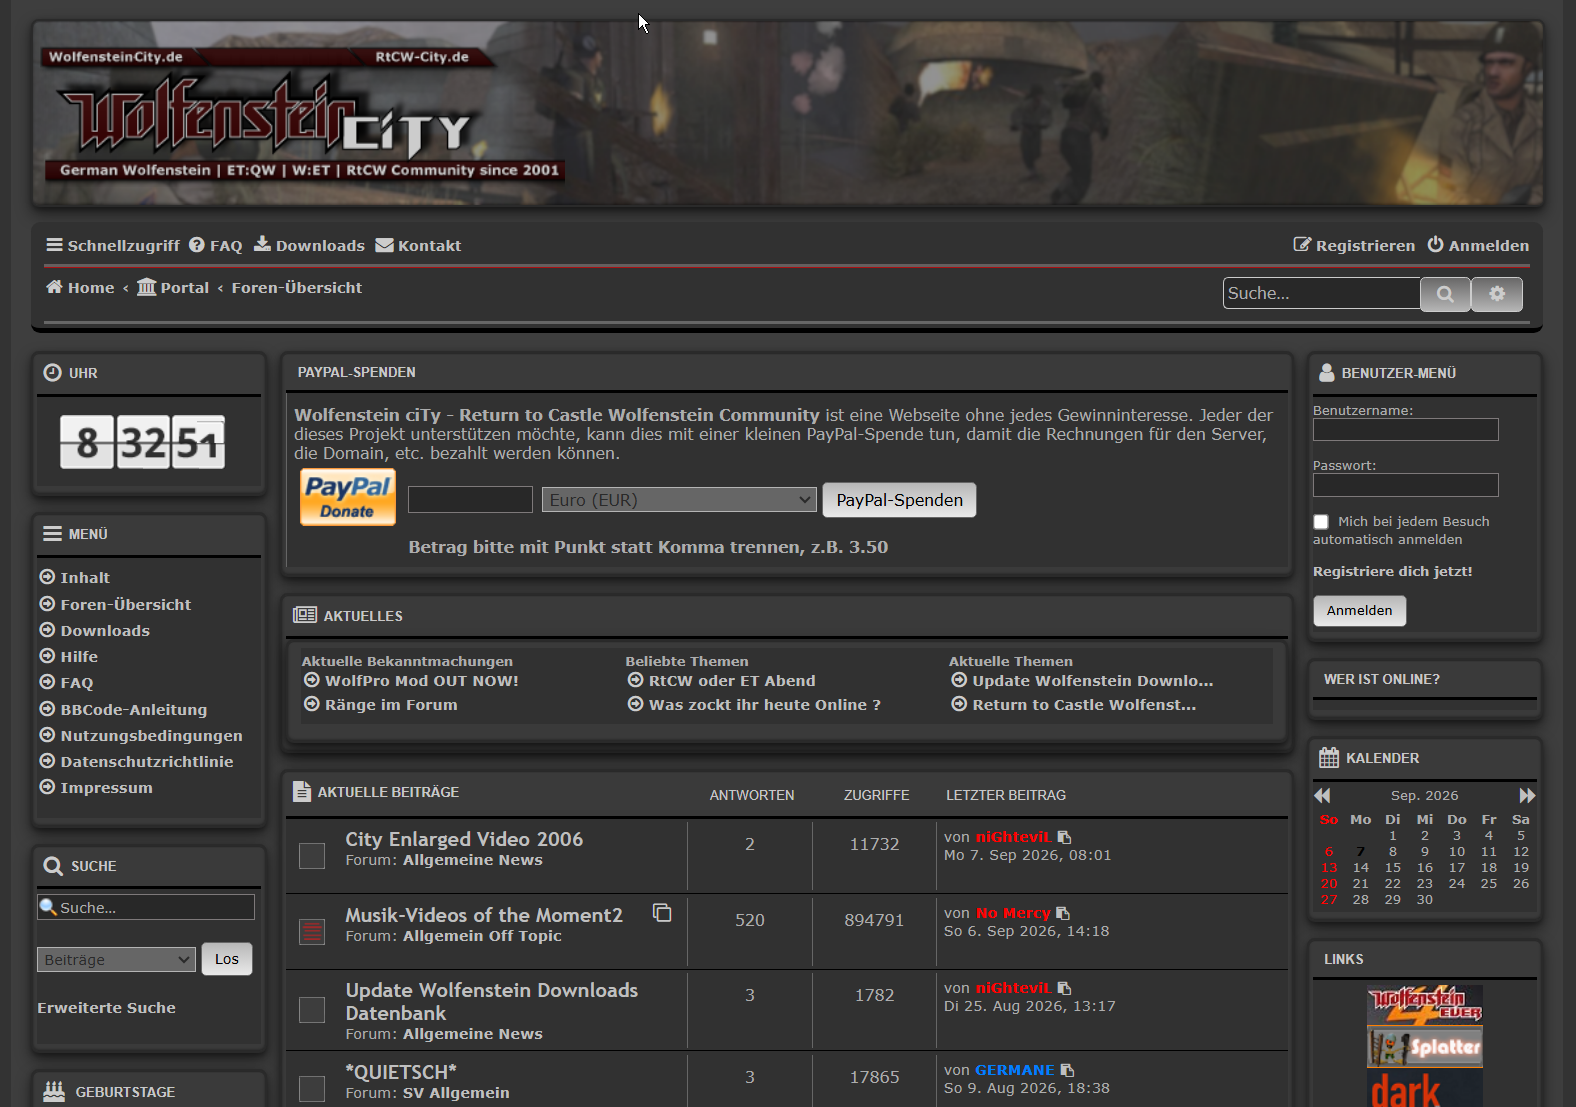Viewport: 1576px width, 1107px height.
Task: Open Ränge im Forum announcement
Action: [391, 704]
